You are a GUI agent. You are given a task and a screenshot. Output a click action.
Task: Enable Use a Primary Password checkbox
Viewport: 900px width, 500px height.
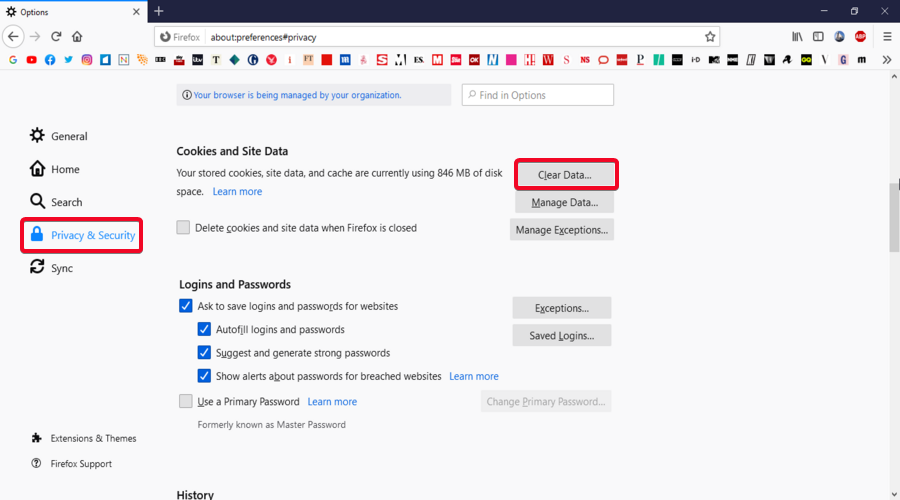[186, 402]
